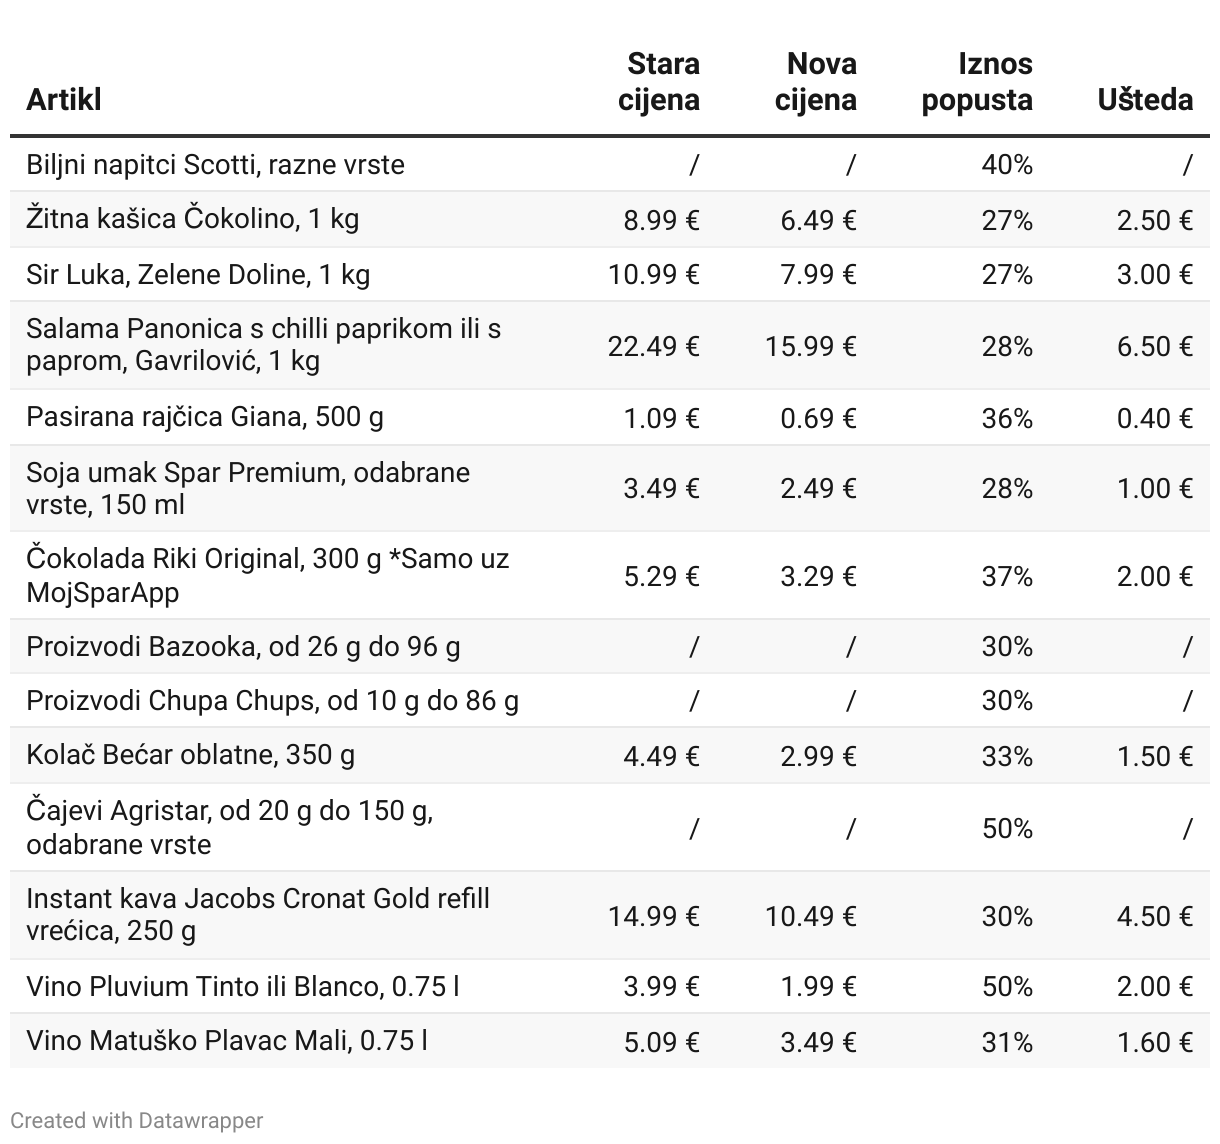Click the Ušteda column header
This screenshot has width=1220, height=1144.
tap(1145, 100)
